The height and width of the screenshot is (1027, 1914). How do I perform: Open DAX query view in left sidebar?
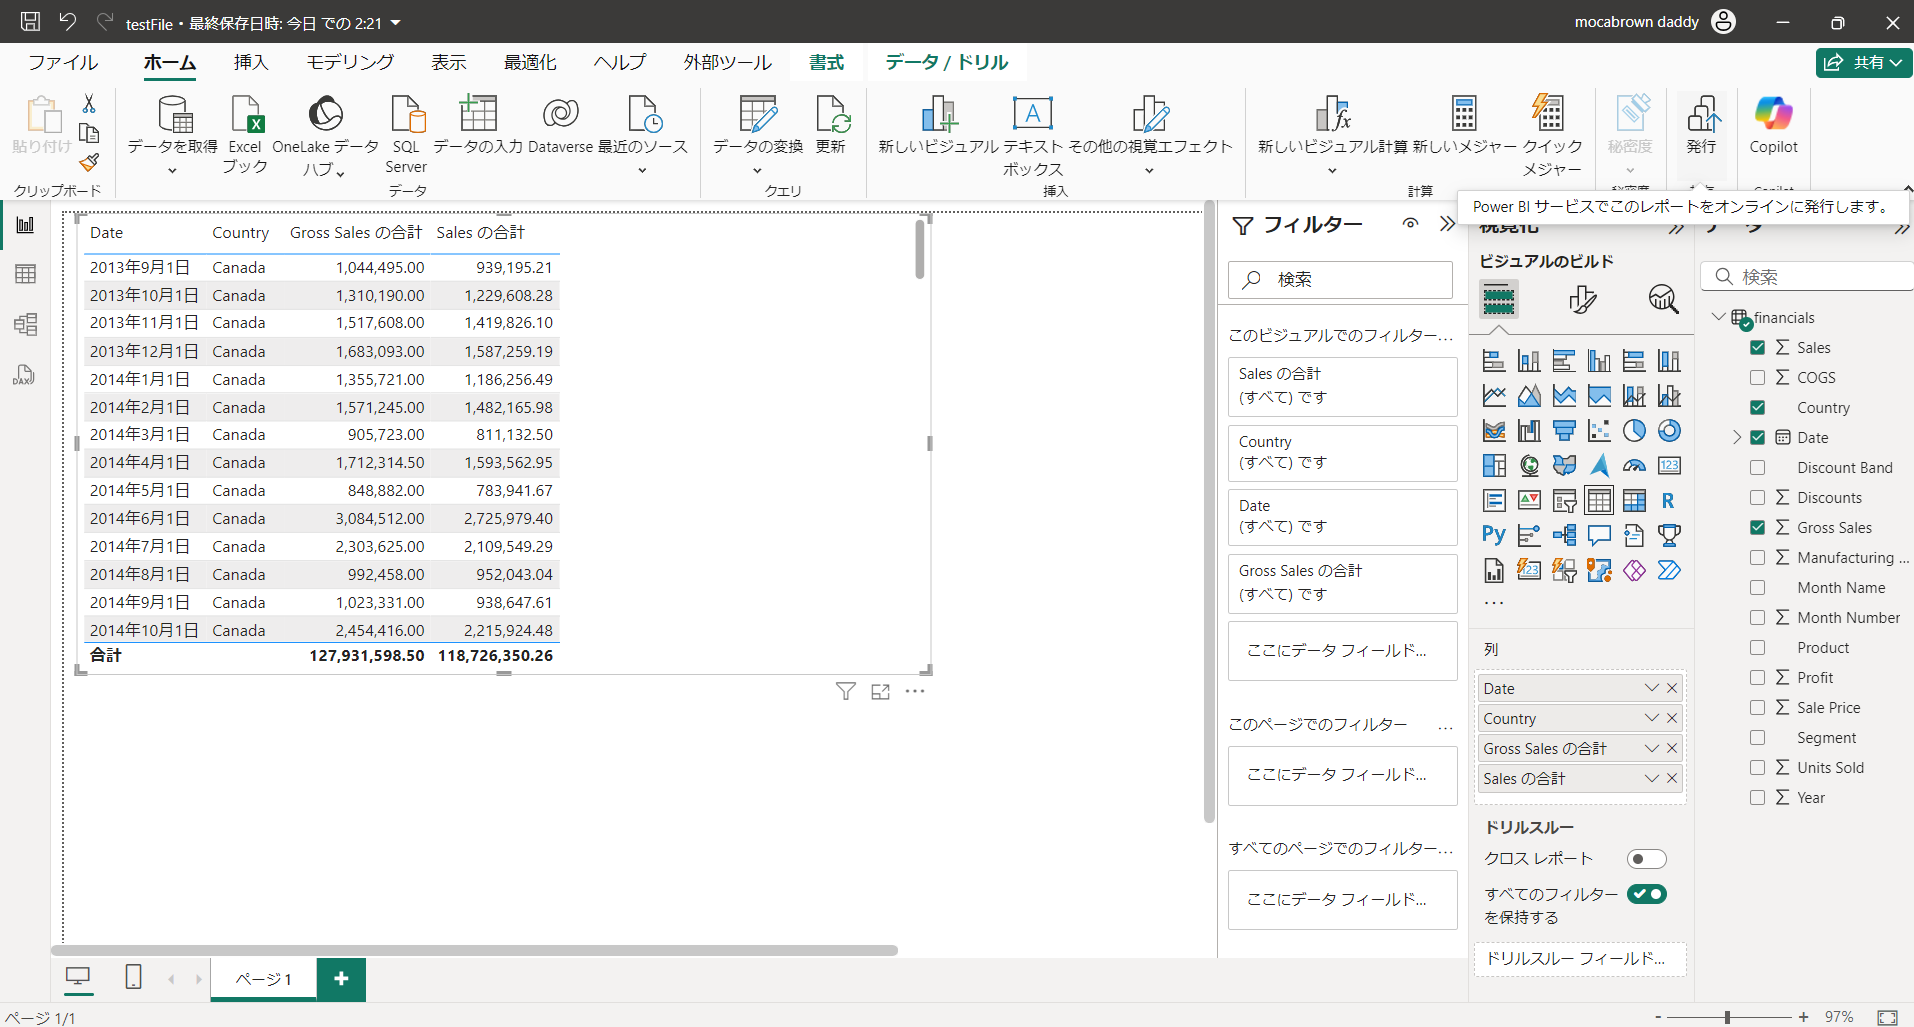(26, 374)
